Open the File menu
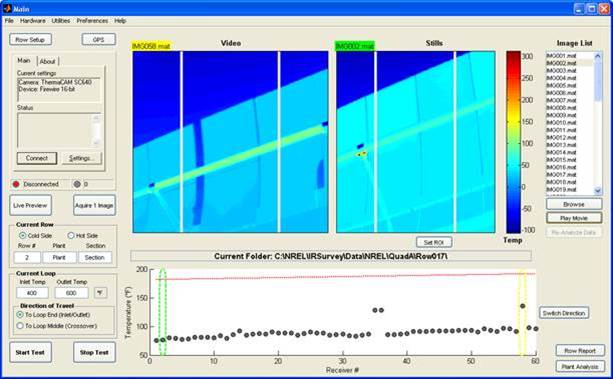The height and width of the screenshot is (379, 613). (x=9, y=21)
